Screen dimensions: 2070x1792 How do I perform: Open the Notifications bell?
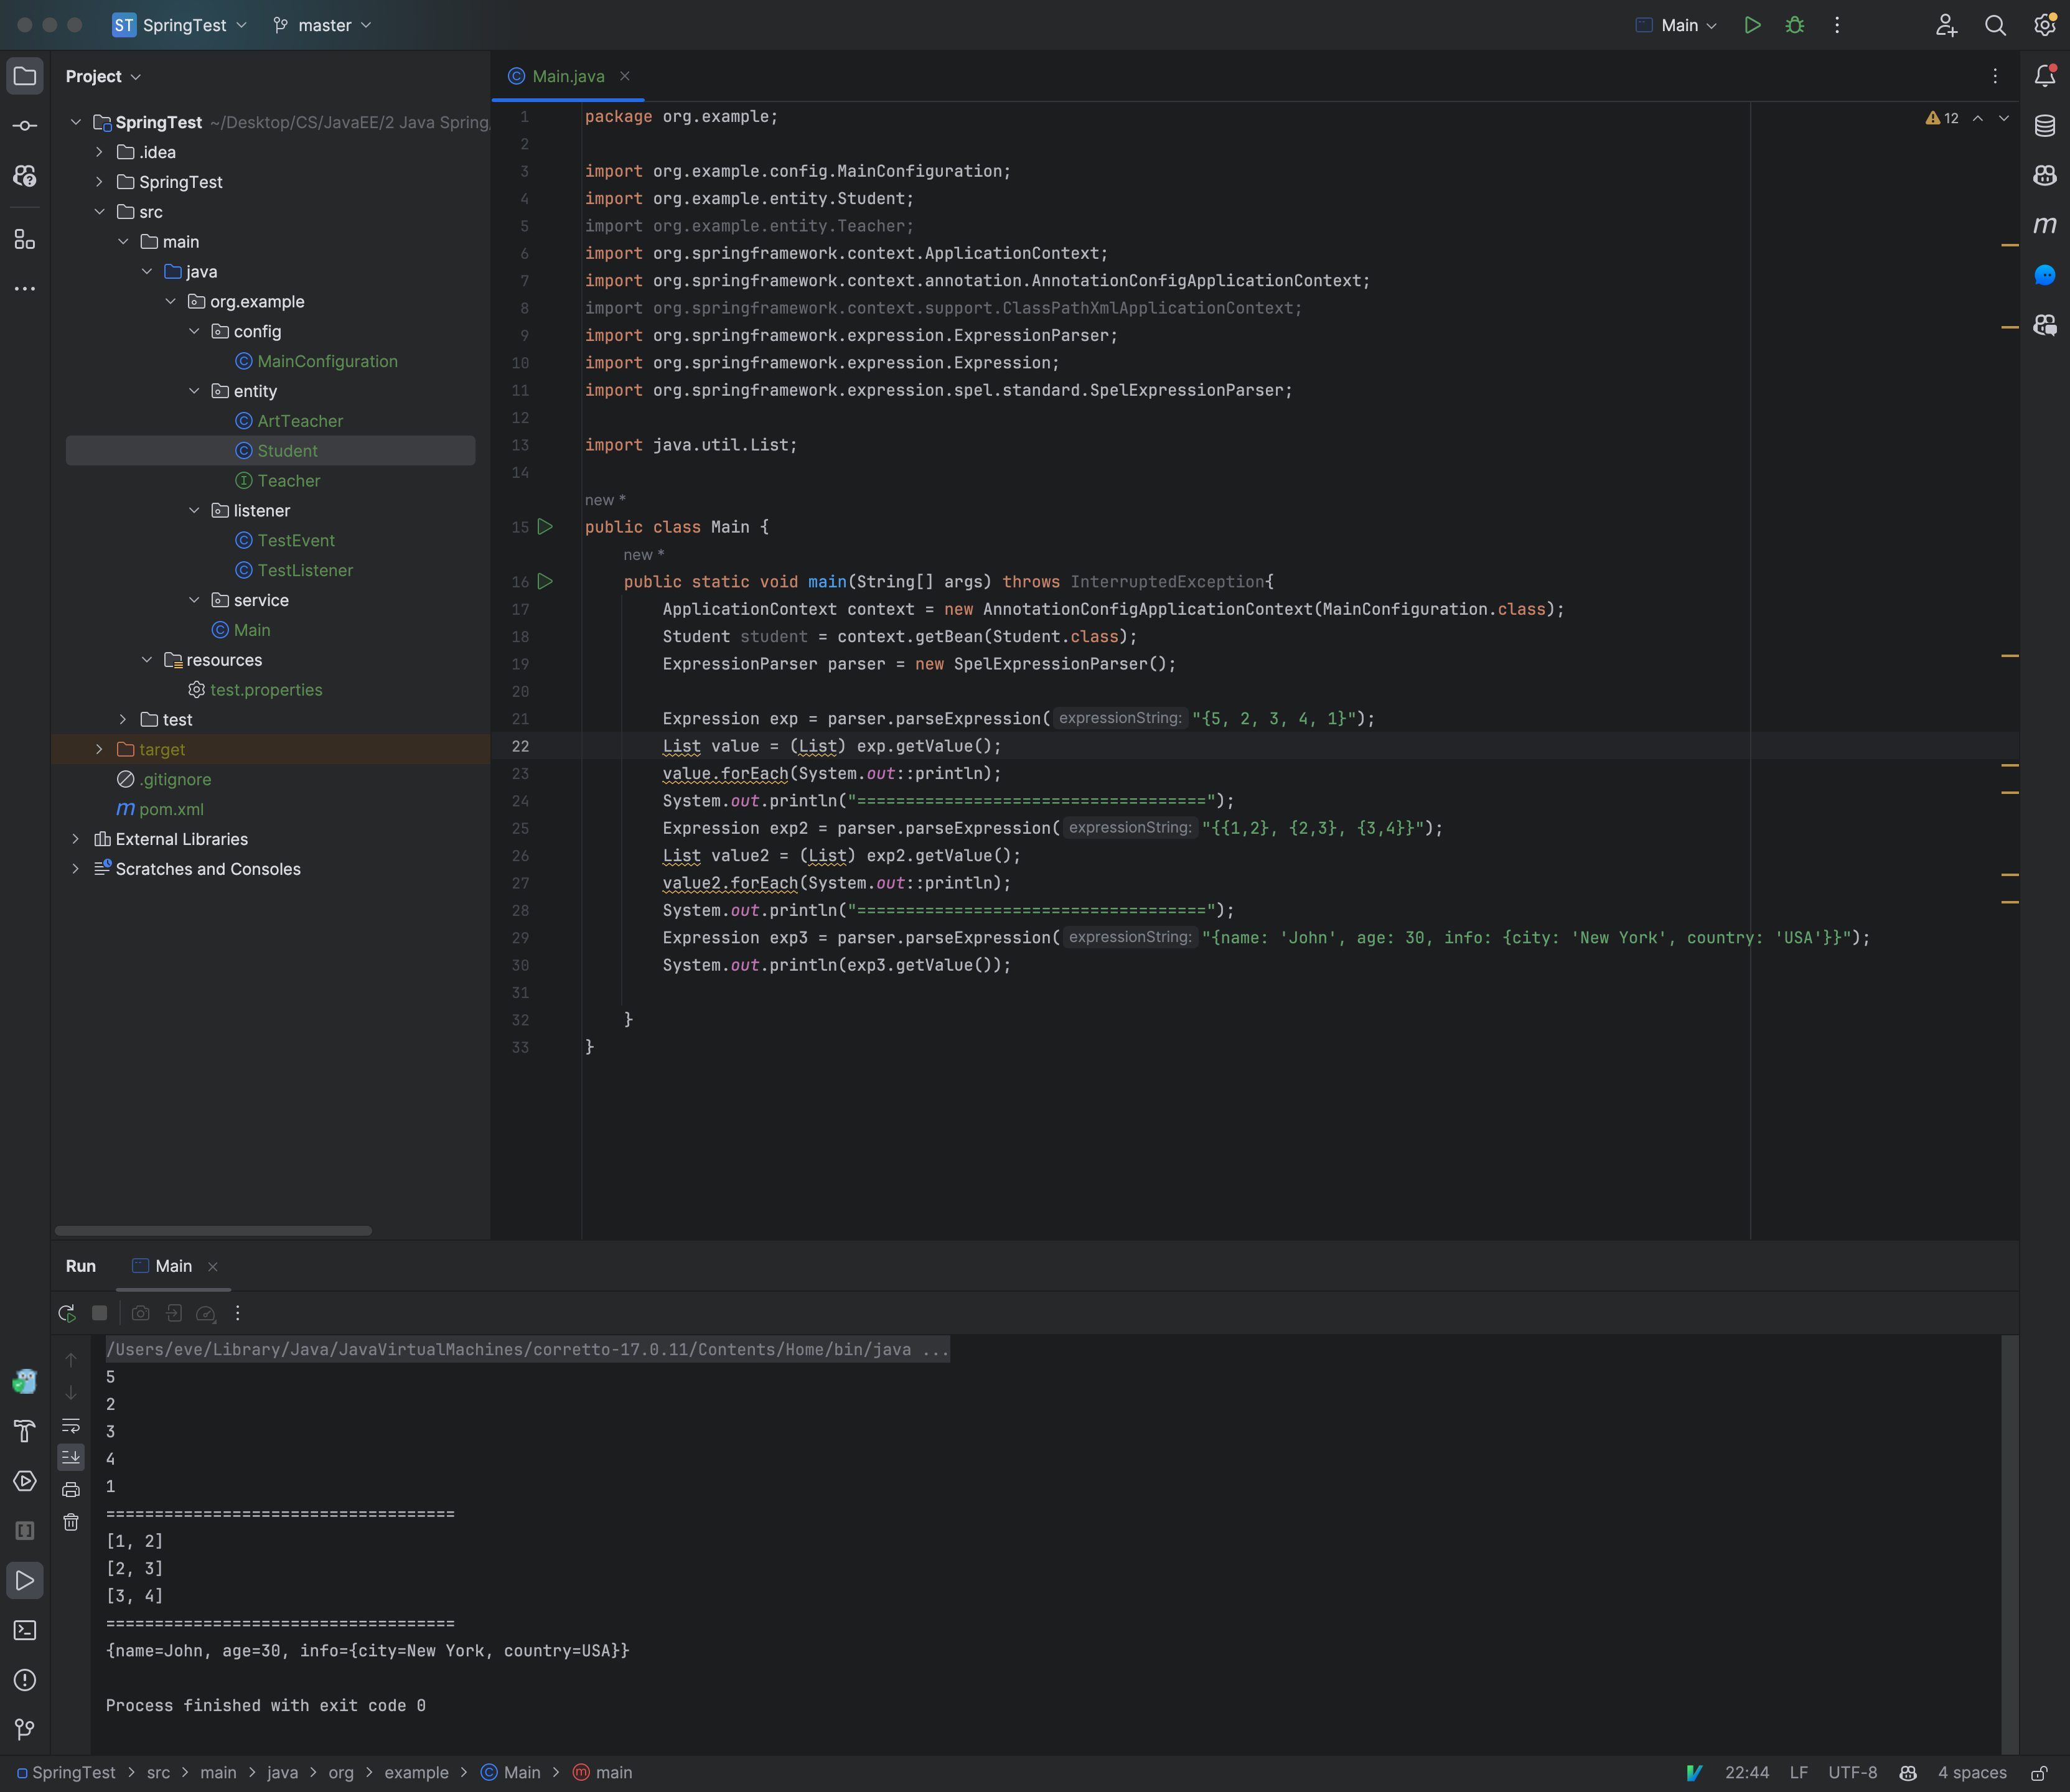coord(2044,76)
